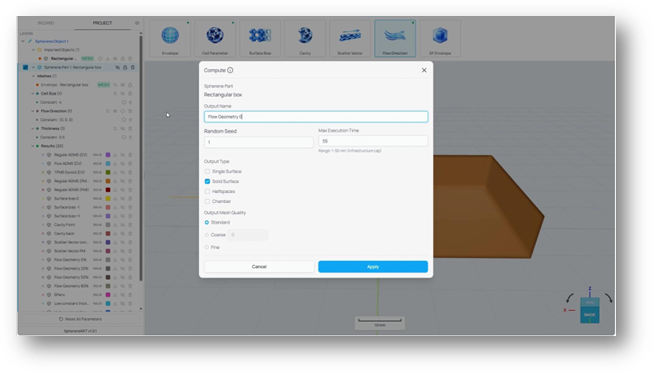The image size is (654, 374).
Task: Collapse Spherene Part 1 Rectangular box node
Action: tap(33, 67)
